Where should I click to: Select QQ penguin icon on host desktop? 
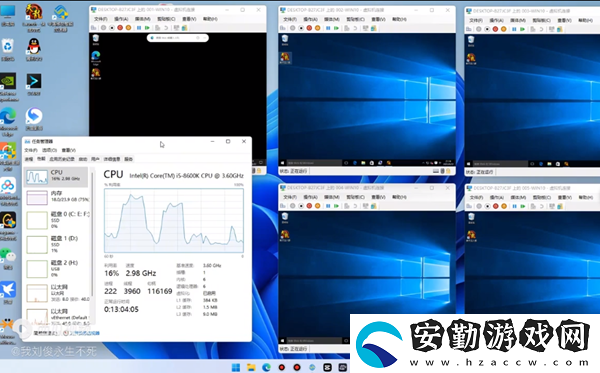pos(34,50)
